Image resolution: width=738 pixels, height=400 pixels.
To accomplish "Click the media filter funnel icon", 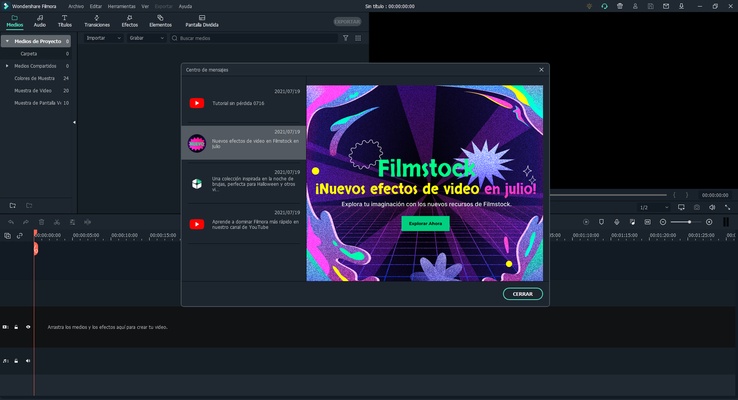I will 345,38.
